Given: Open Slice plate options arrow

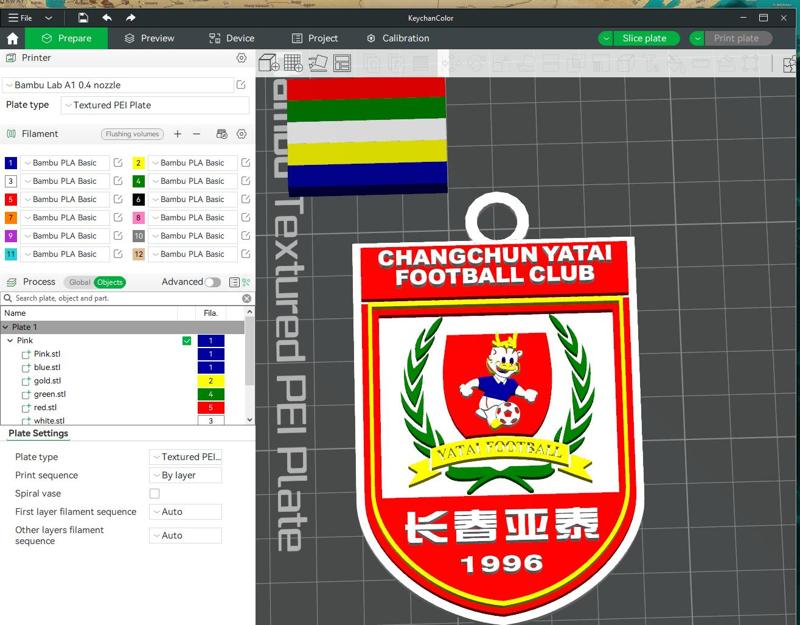Looking at the screenshot, I should tap(606, 39).
